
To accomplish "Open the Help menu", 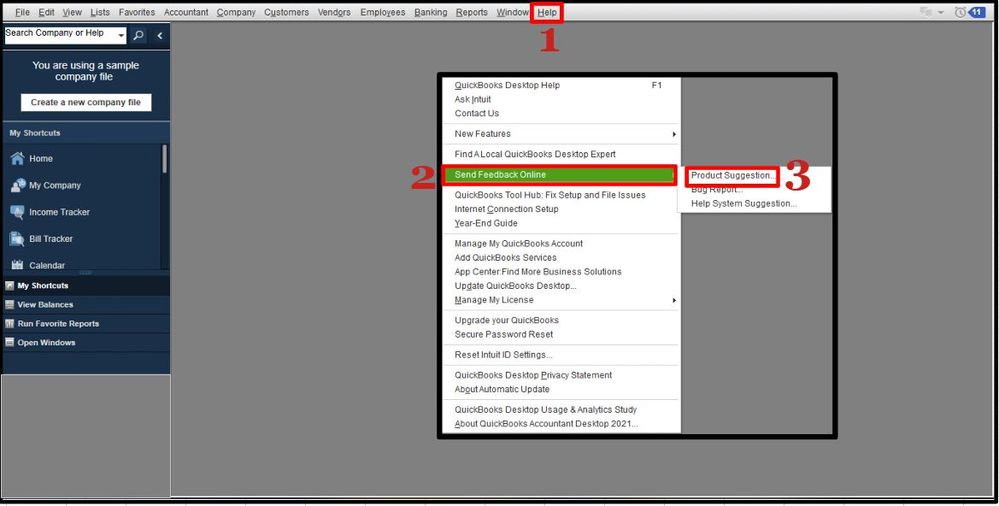I will 547,12.
